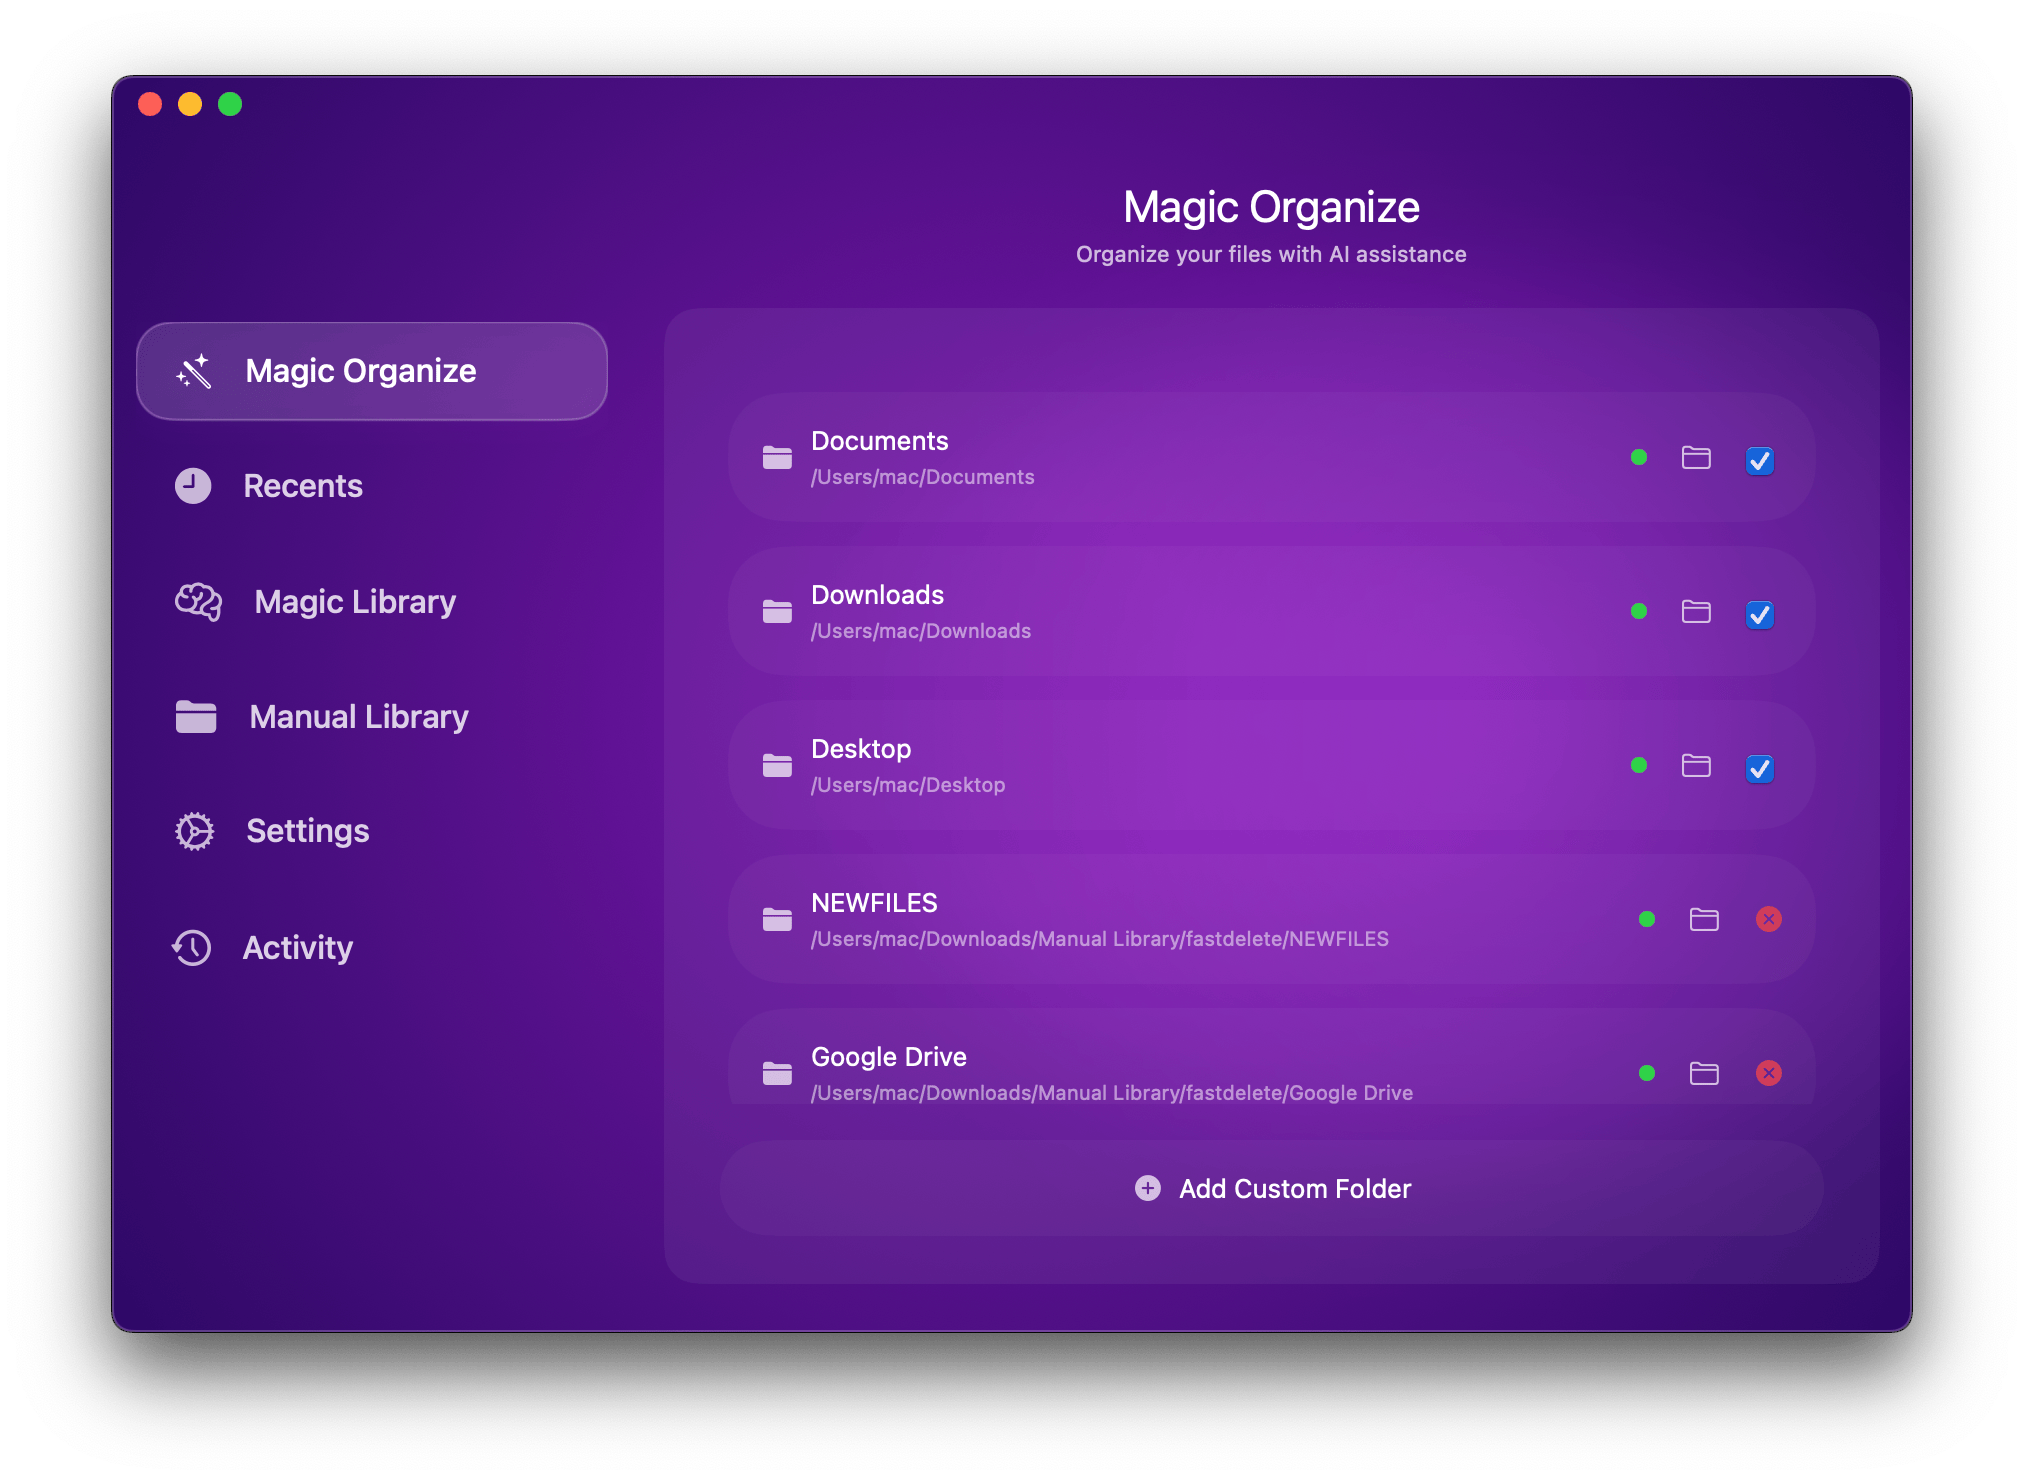
Task: Click 'Organize your files with AI assistance' subtitle
Action: click(x=1271, y=254)
